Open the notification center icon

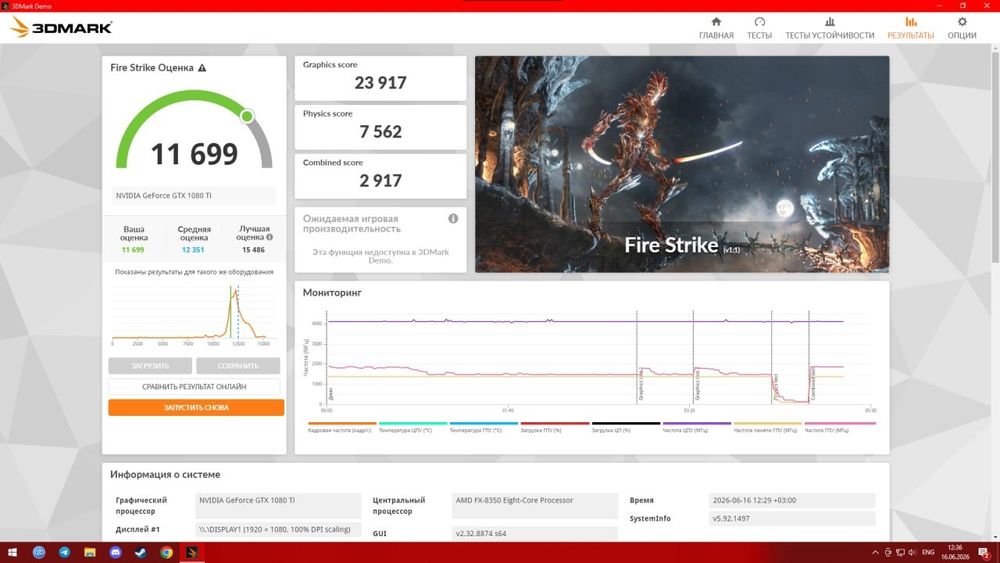coord(985,552)
